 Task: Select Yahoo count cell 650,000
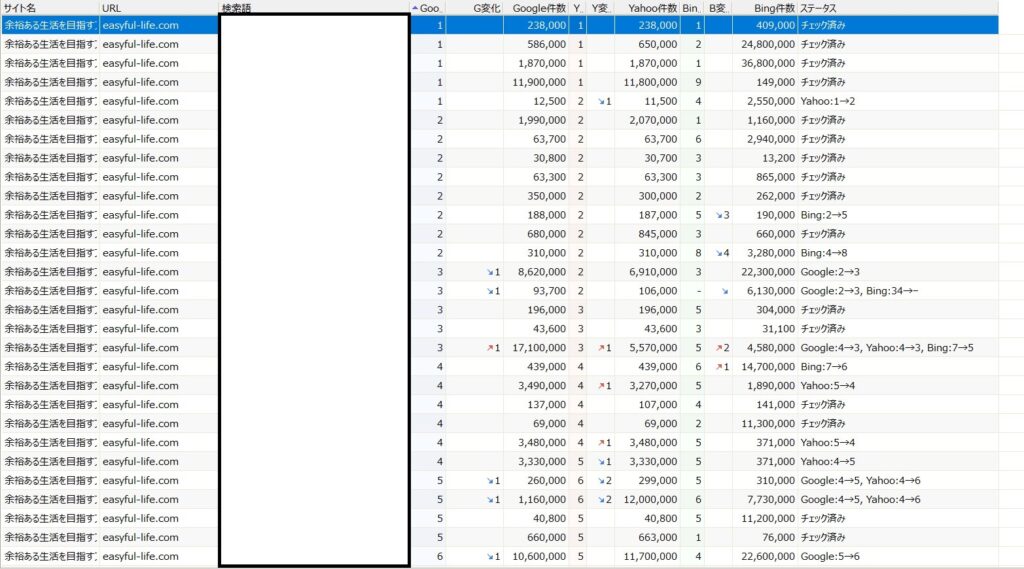point(658,44)
